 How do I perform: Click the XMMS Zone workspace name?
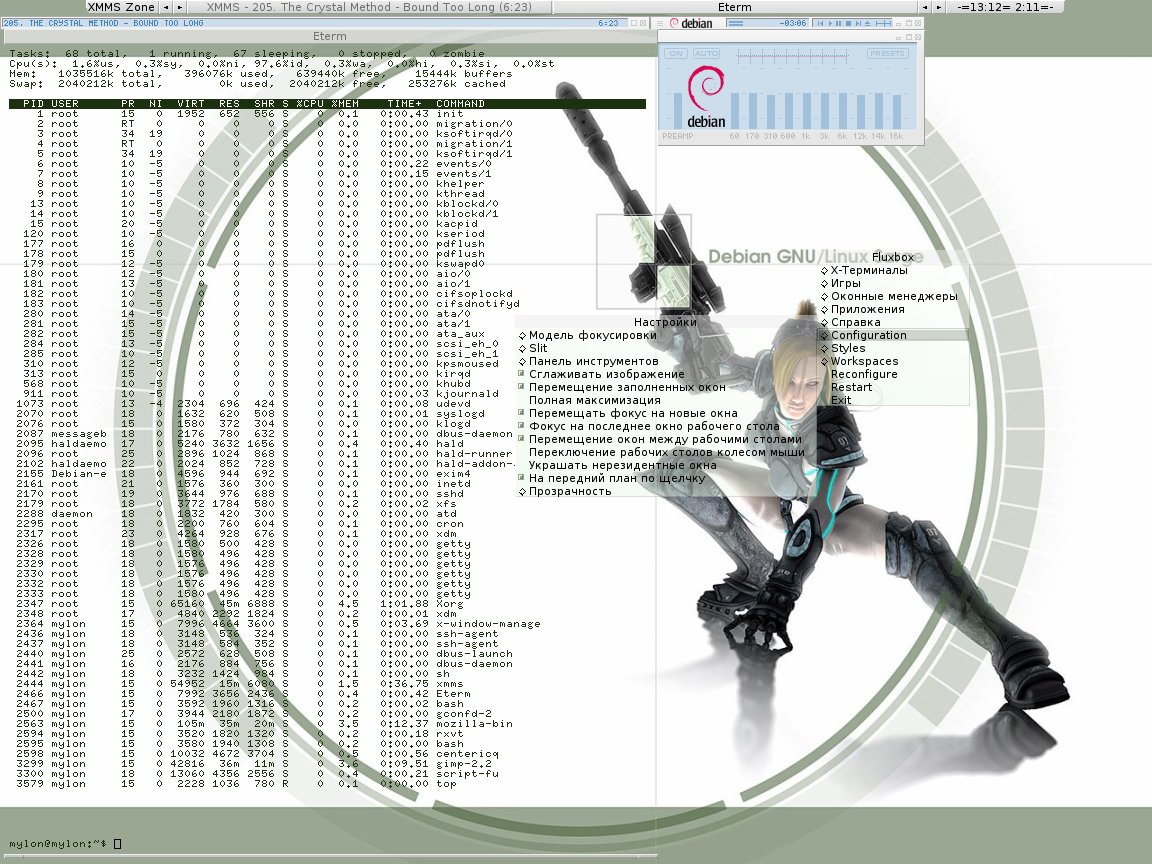point(121,7)
